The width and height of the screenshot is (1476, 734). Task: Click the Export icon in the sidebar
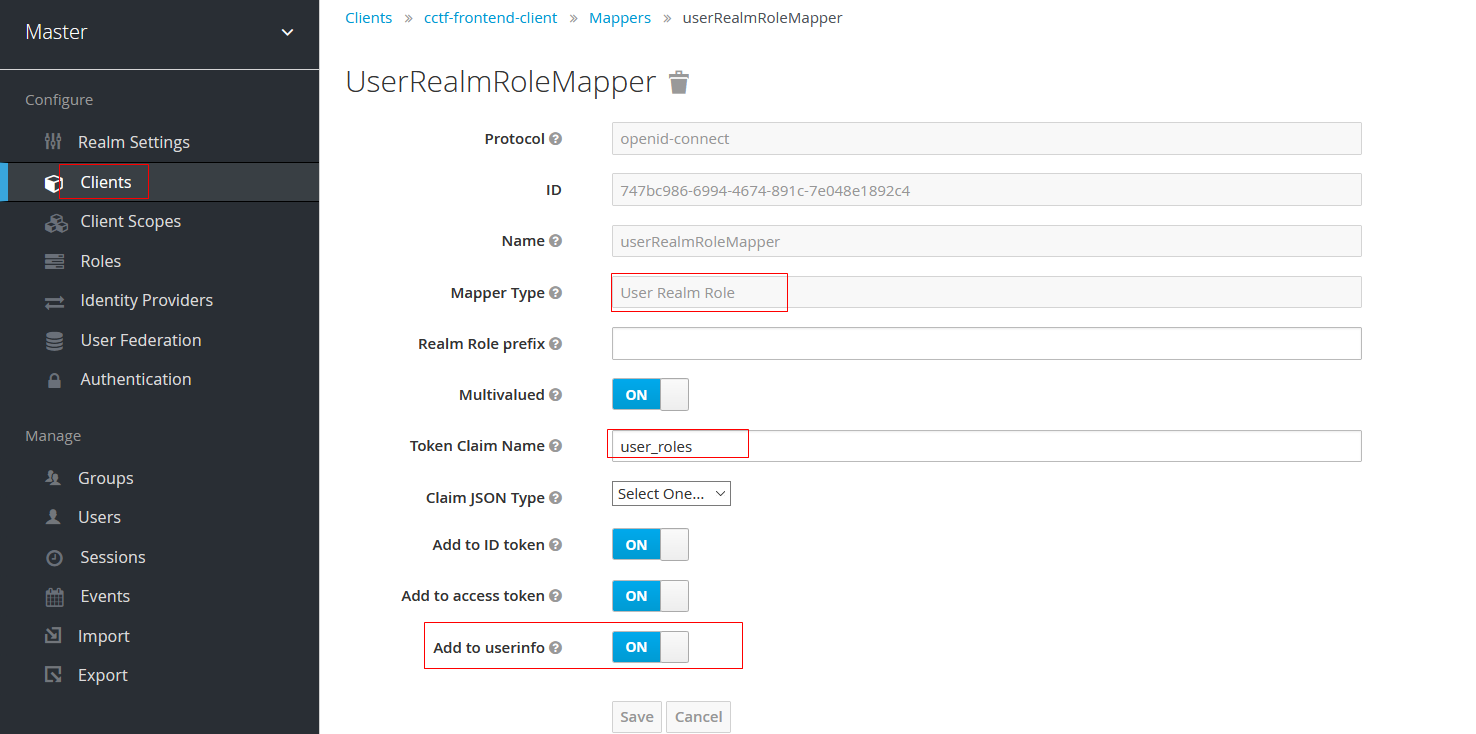coord(53,675)
